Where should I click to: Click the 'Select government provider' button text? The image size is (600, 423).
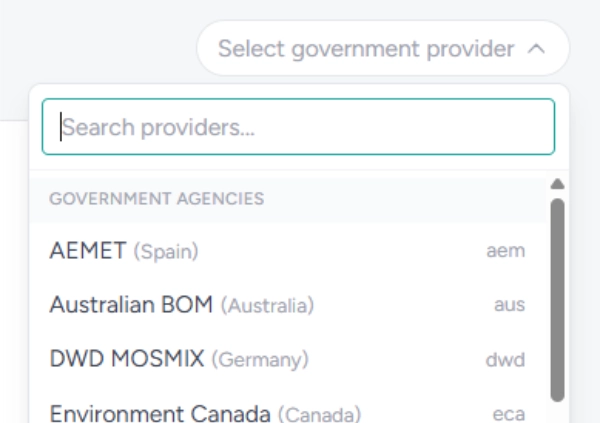366,48
